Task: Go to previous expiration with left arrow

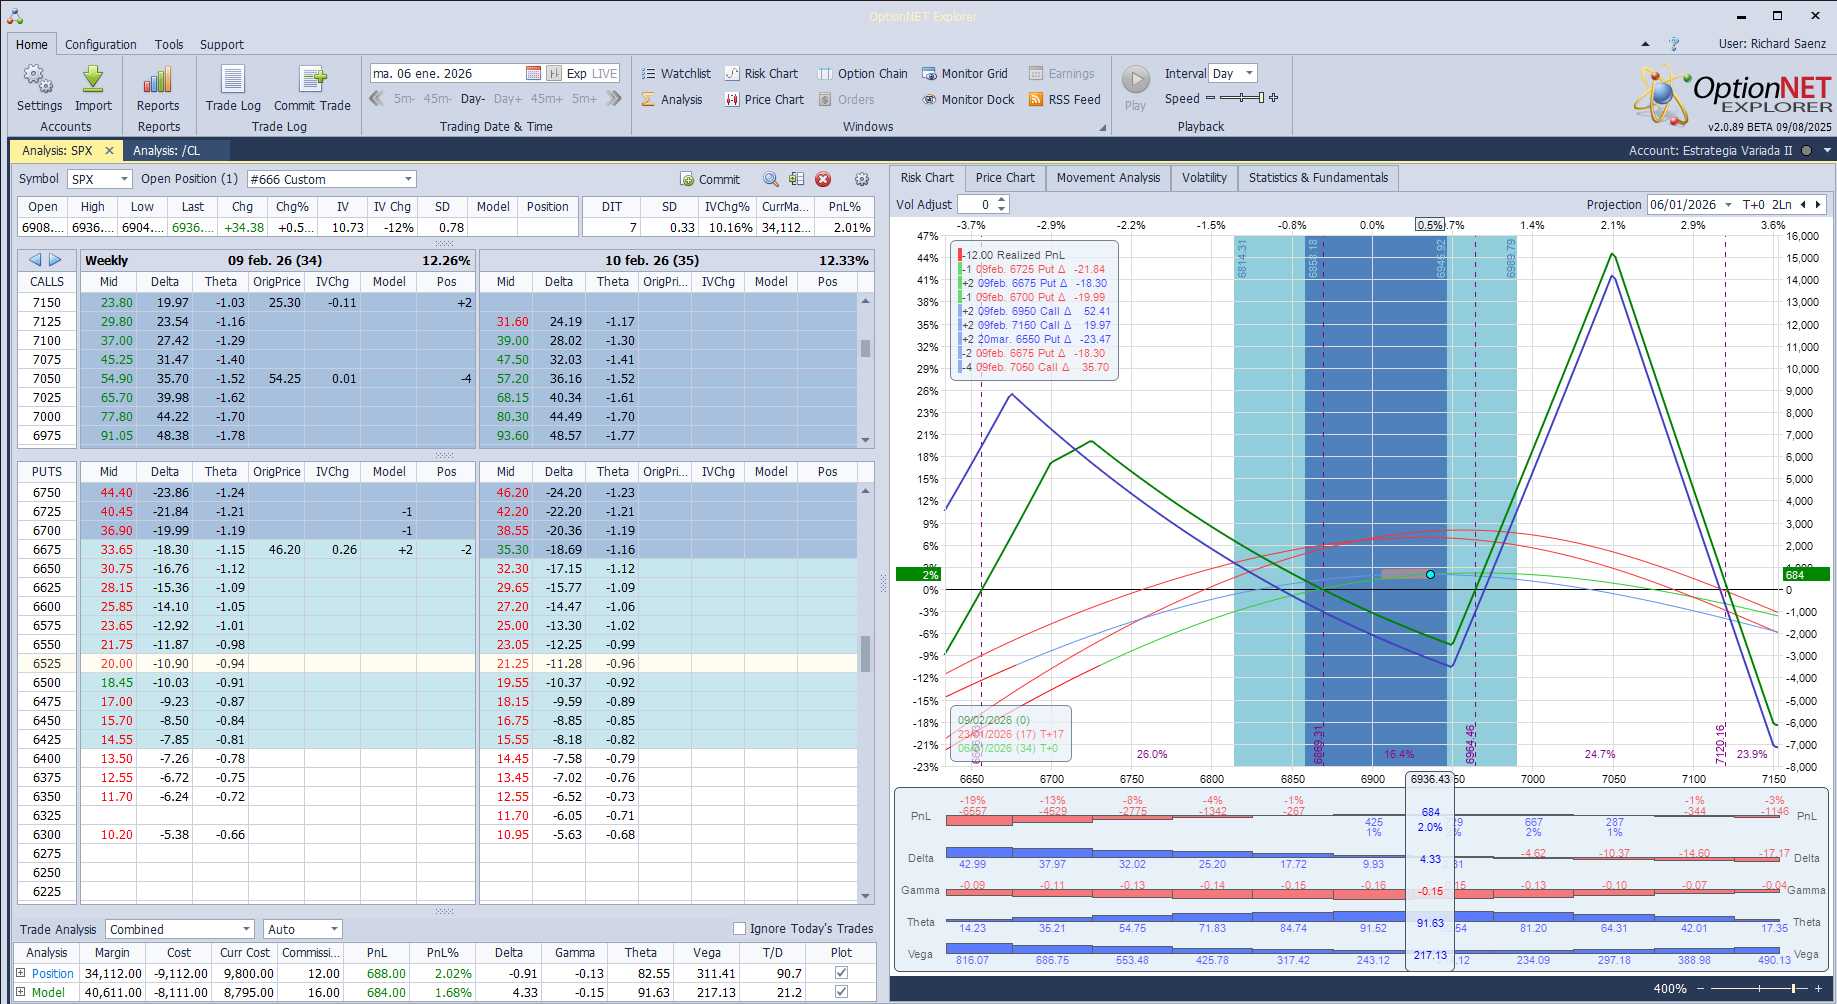Action: pos(35,260)
